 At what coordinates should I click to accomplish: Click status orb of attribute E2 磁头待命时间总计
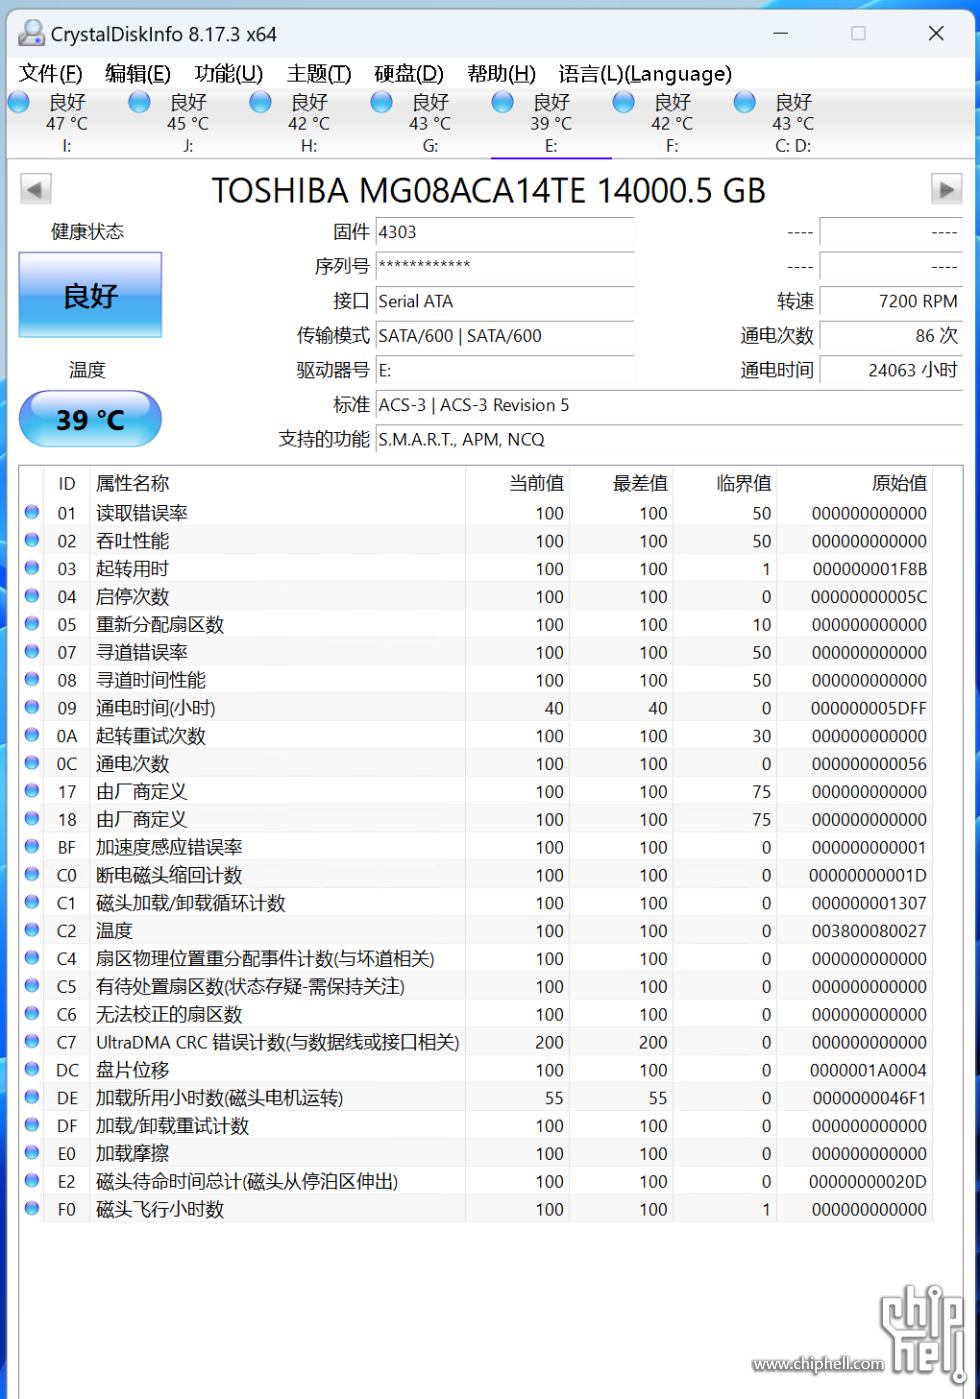32,1181
